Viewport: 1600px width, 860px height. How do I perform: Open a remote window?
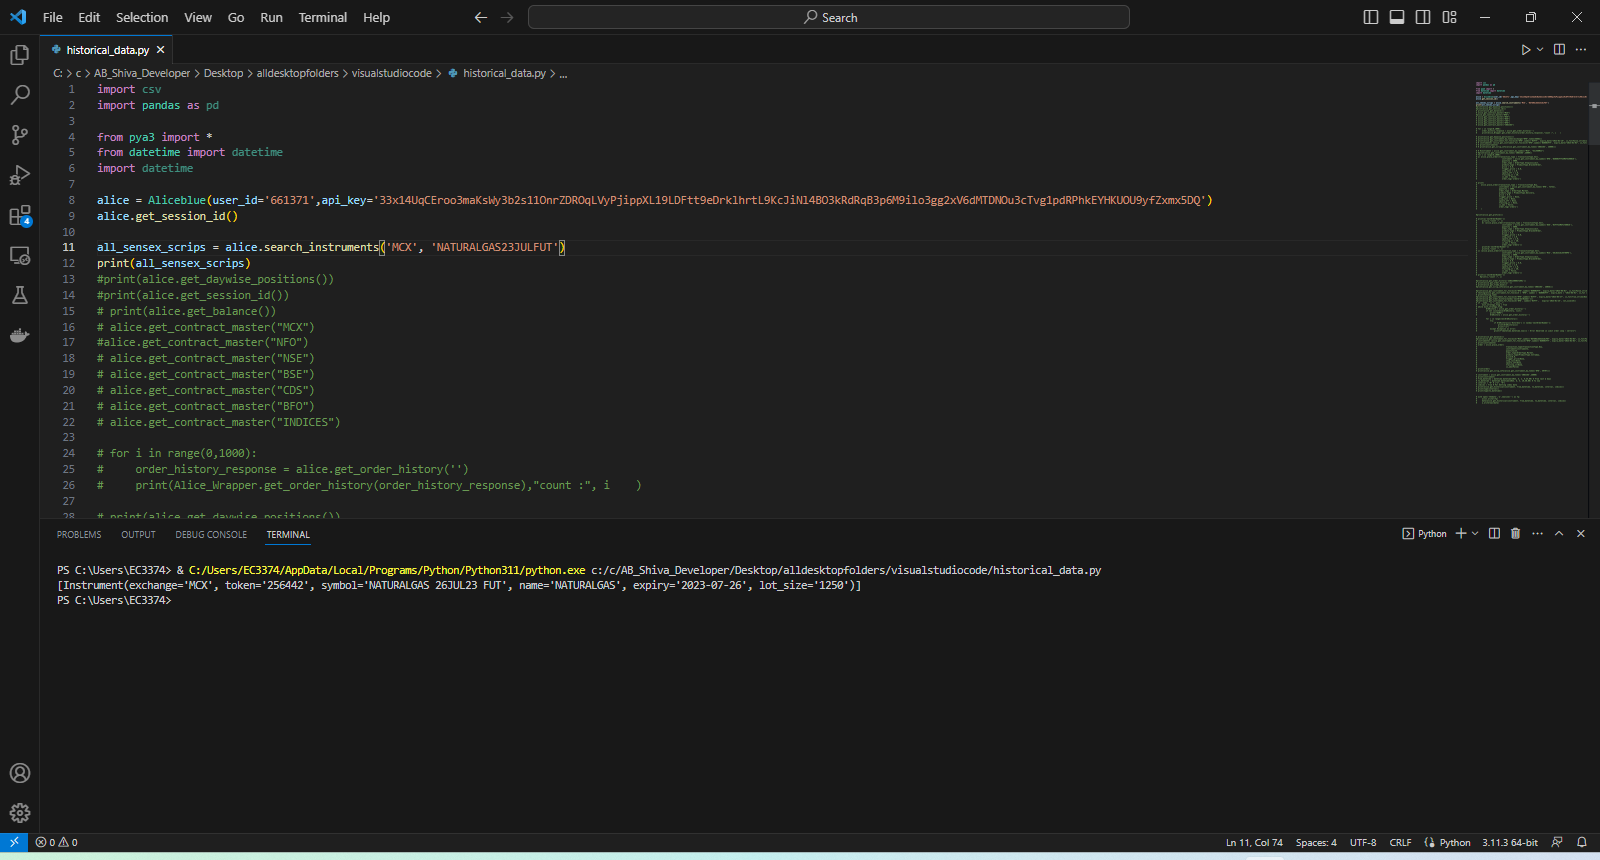point(14,842)
